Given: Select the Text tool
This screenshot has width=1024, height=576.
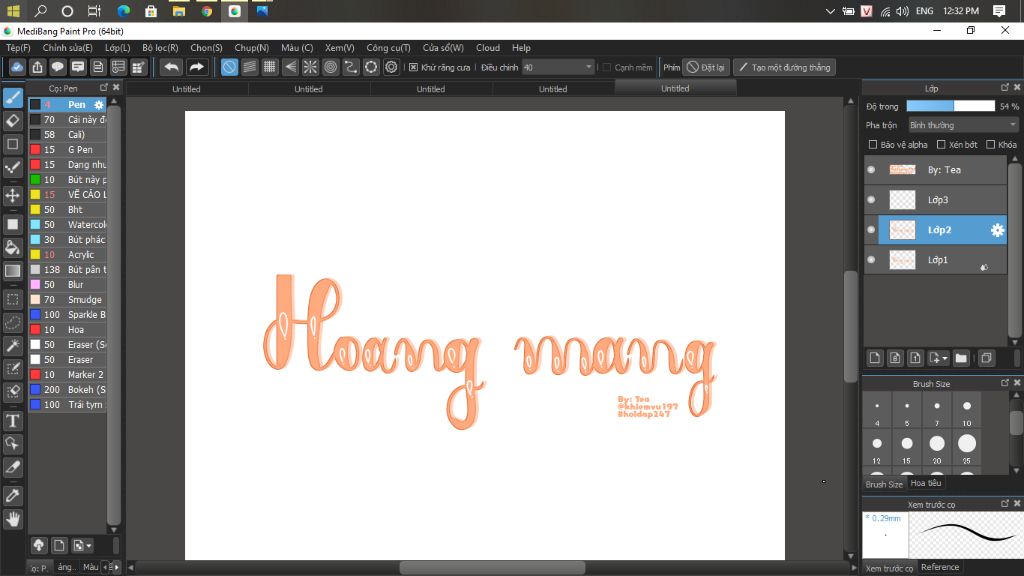Looking at the screenshot, I should 12,421.
